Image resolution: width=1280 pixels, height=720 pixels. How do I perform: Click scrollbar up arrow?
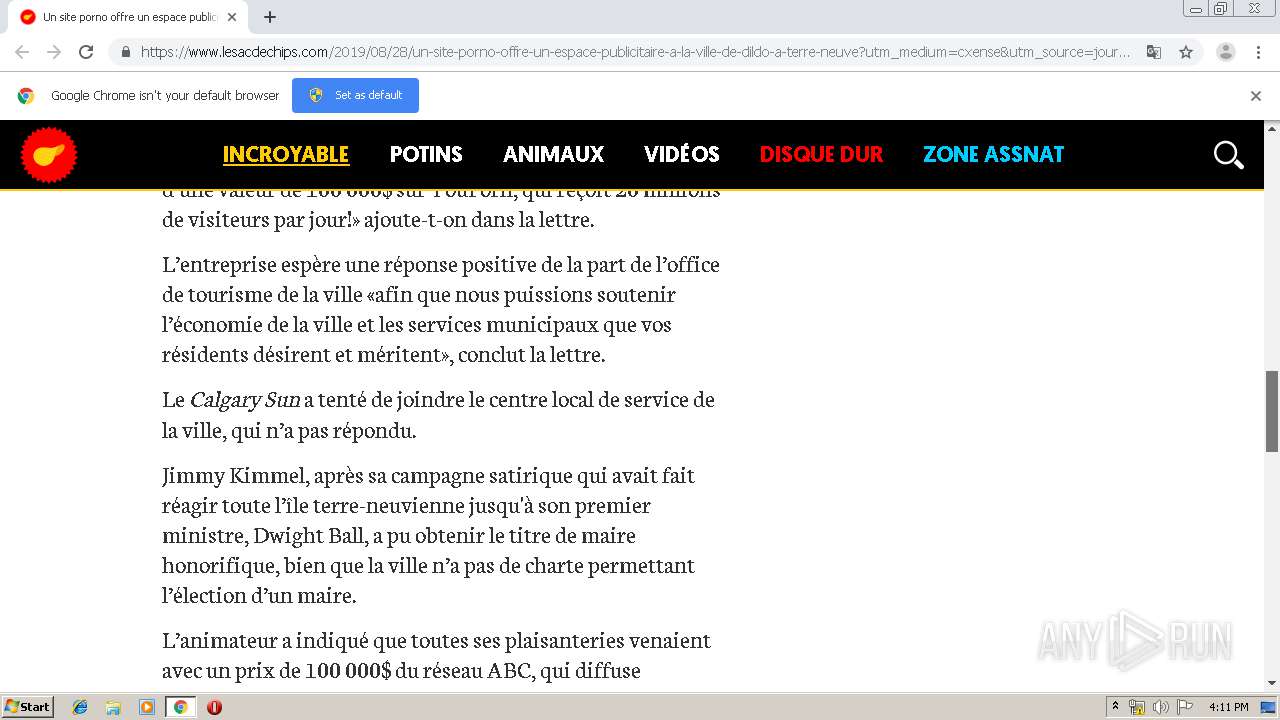coord(1272,128)
